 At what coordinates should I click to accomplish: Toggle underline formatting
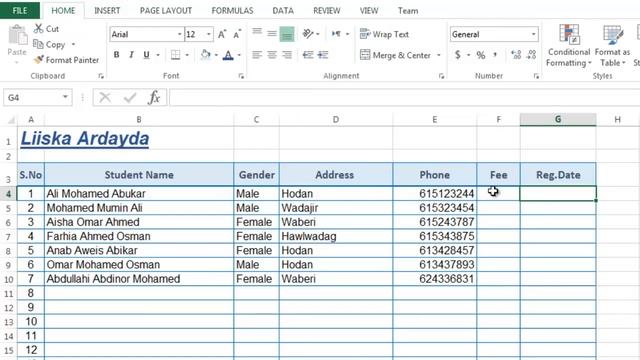[x=146, y=55]
